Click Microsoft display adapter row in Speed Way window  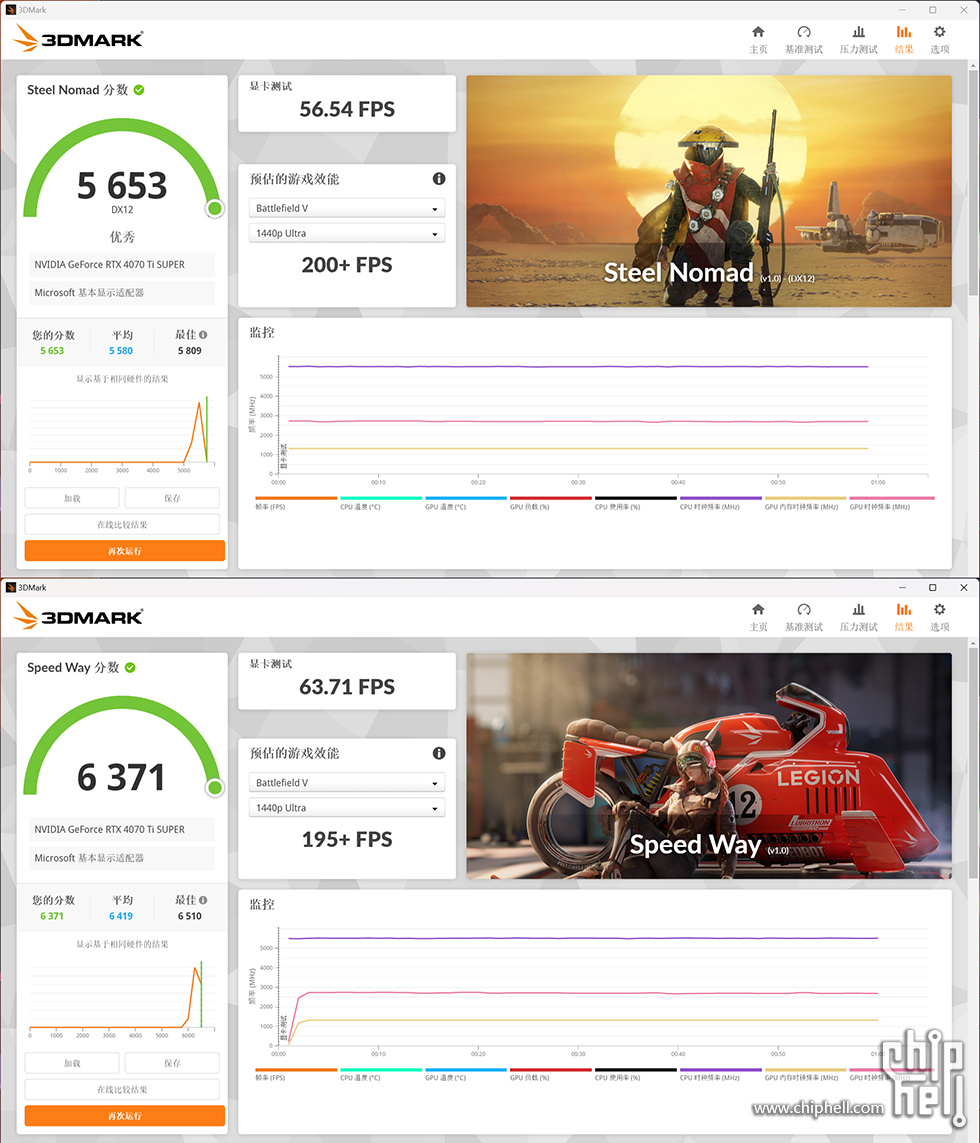coord(122,858)
